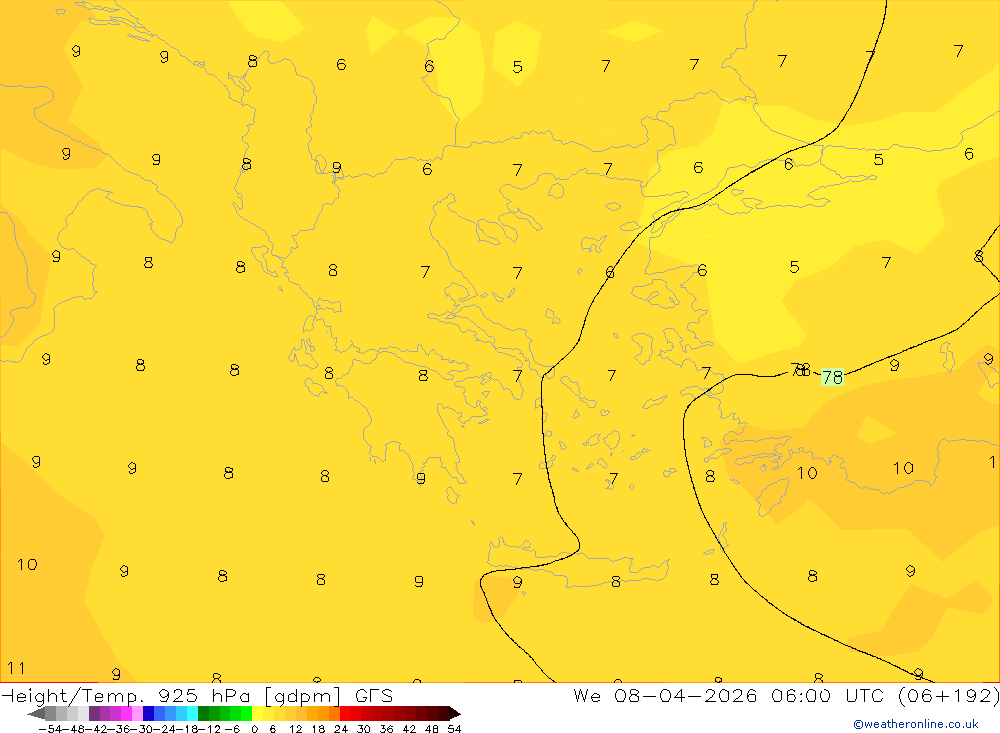Click the 11 temperature value on the map
Image resolution: width=1000 pixels, height=733 pixels.
16,668
